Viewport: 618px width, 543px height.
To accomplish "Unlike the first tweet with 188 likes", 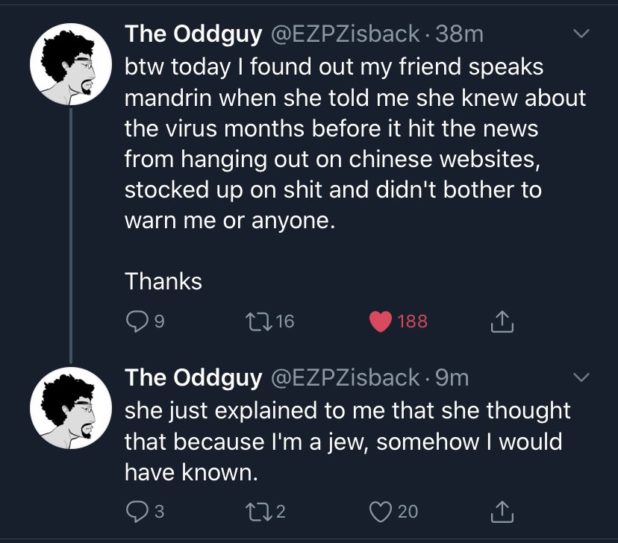I will (382, 321).
